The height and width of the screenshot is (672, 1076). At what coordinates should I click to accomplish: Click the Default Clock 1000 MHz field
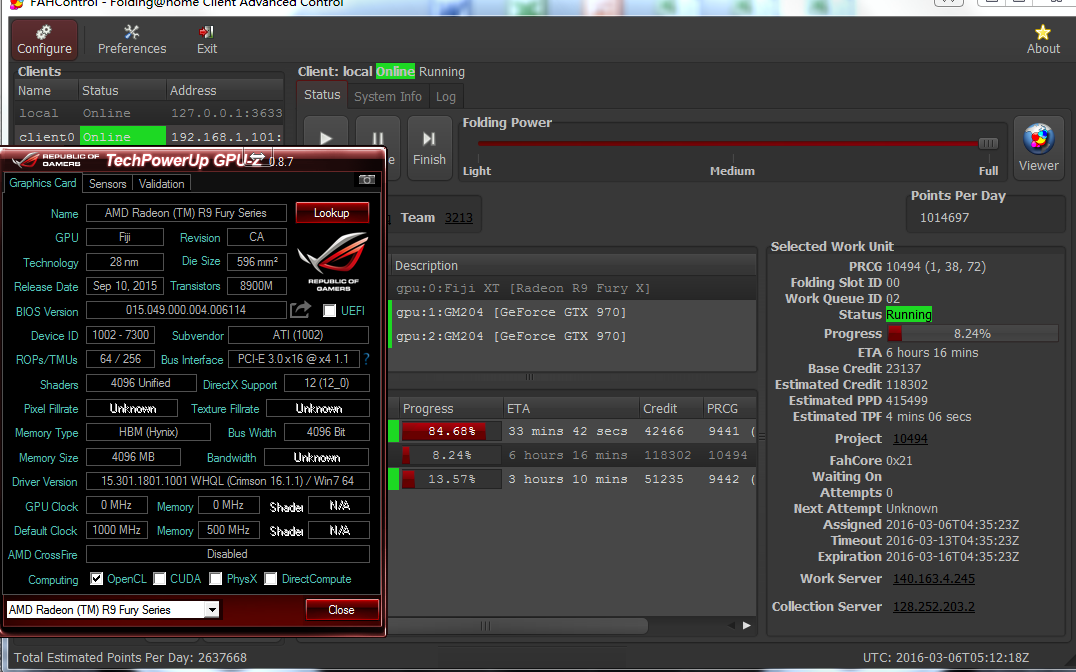pos(117,530)
